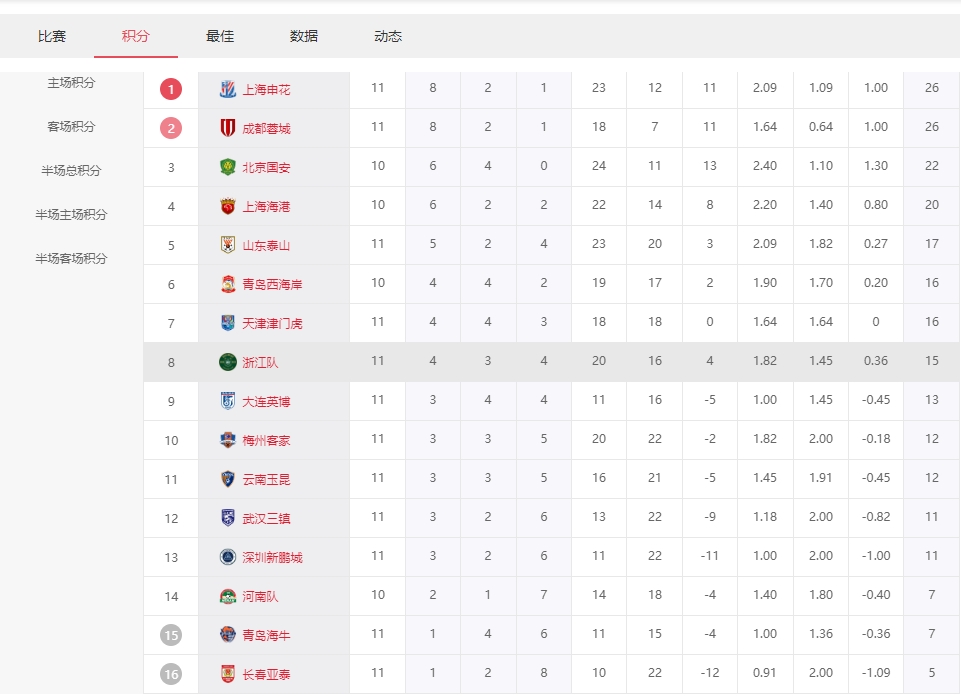This screenshot has height=696, width=961.
Task: Go to the 动态 tab
Action: pos(388,36)
